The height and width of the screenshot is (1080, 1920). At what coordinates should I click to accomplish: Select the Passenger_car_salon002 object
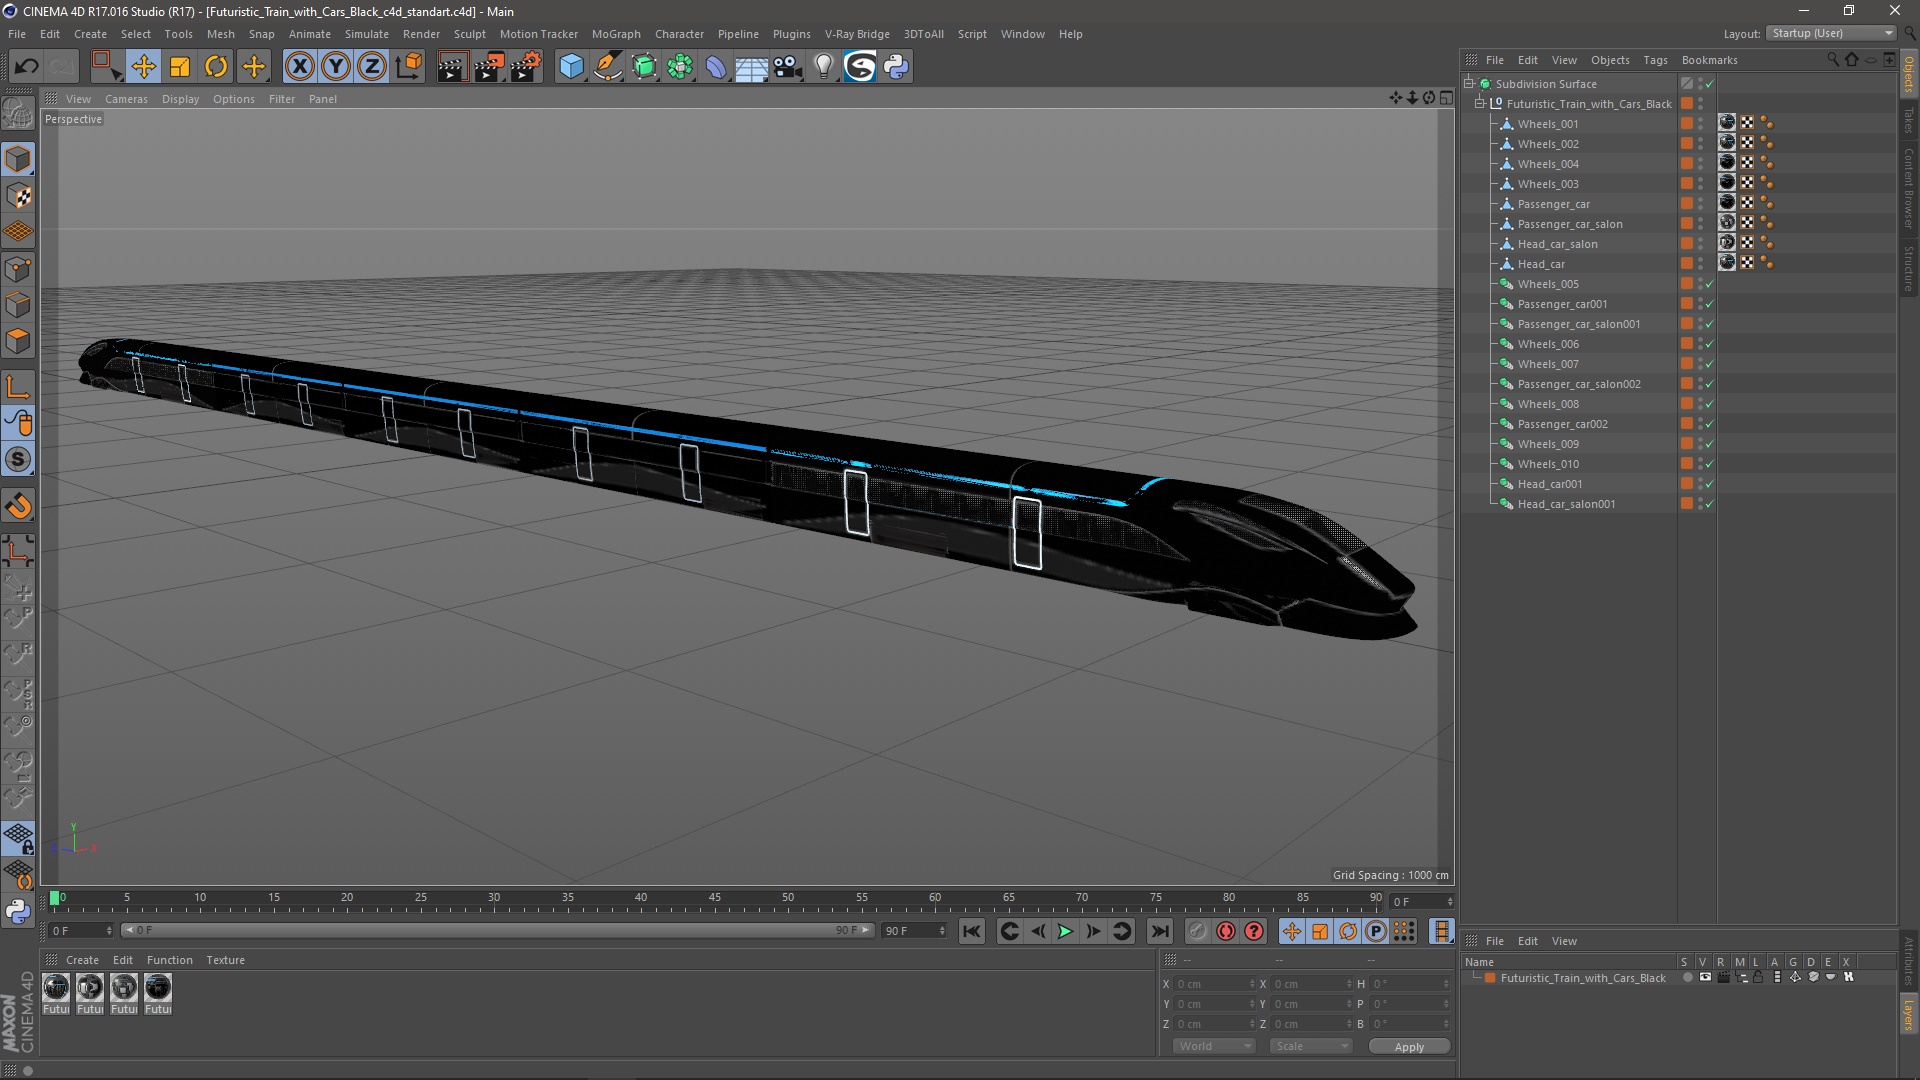(x=1579, y=384)
